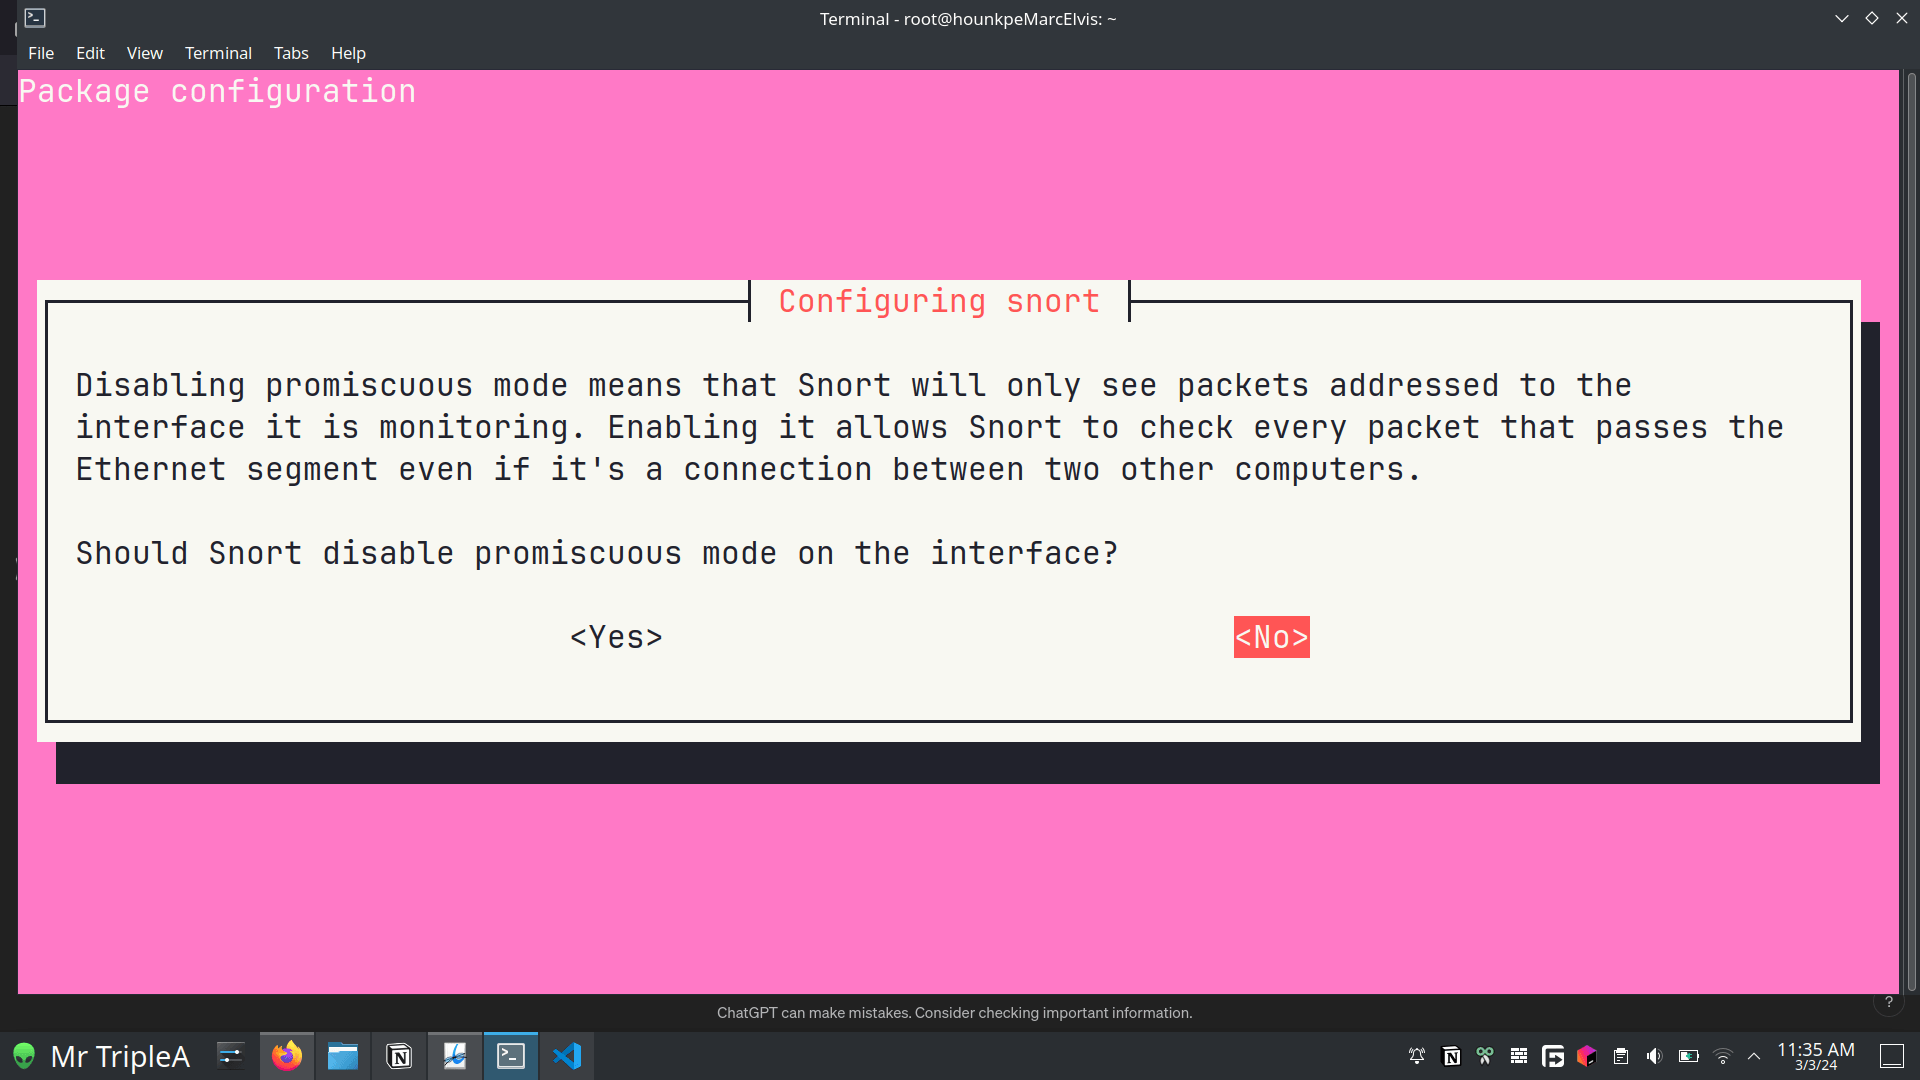Open the clipboard tray icon

click(x=1621, y=1056)
